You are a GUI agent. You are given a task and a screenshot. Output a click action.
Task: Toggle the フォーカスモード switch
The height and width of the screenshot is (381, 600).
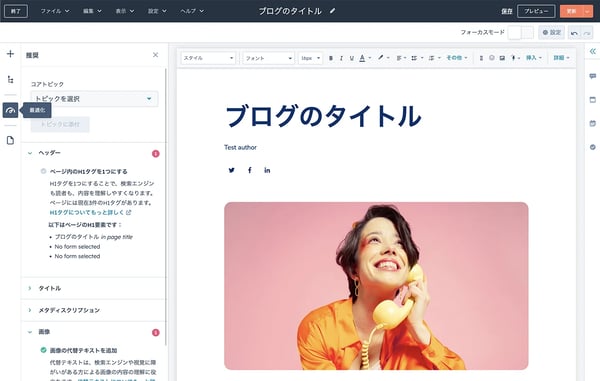520,33
